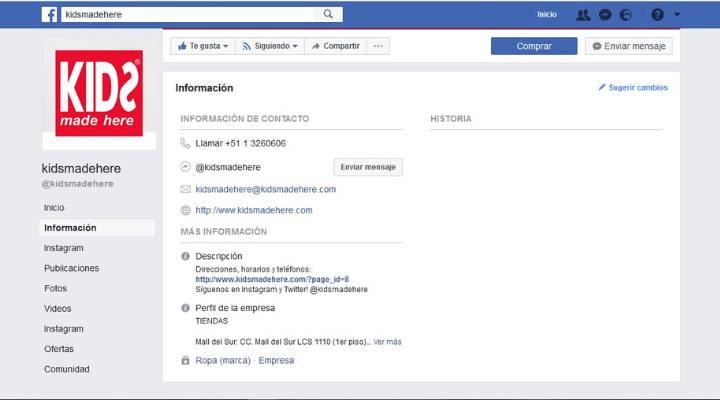Select Videos in the page sidebar
Image resolution: width=720 pixels, height=400 pixels.
click(x=58, y=309)
